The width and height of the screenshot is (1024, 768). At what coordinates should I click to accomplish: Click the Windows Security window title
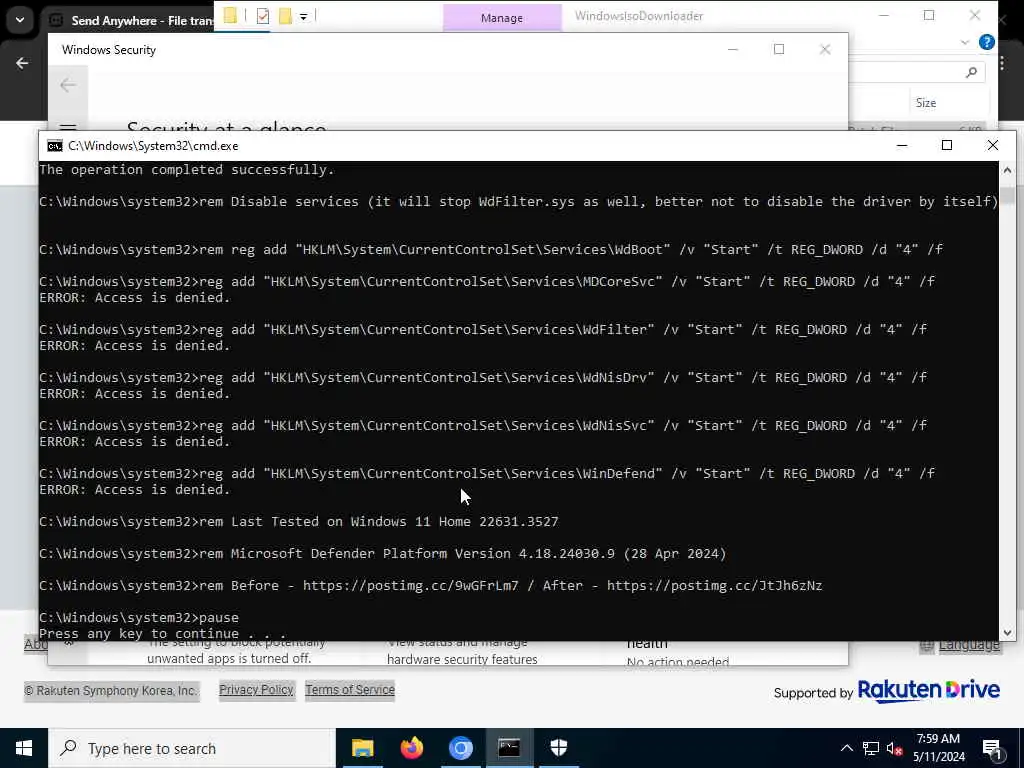point(108,50)
